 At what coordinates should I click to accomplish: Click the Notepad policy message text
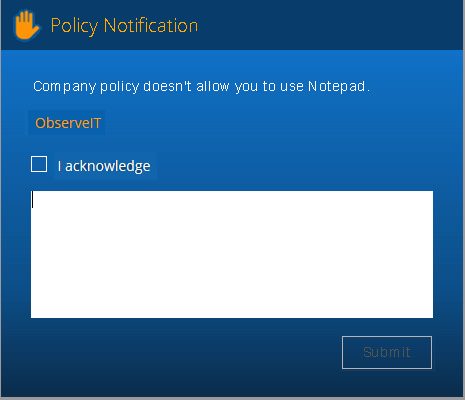(x=201, y=87)
